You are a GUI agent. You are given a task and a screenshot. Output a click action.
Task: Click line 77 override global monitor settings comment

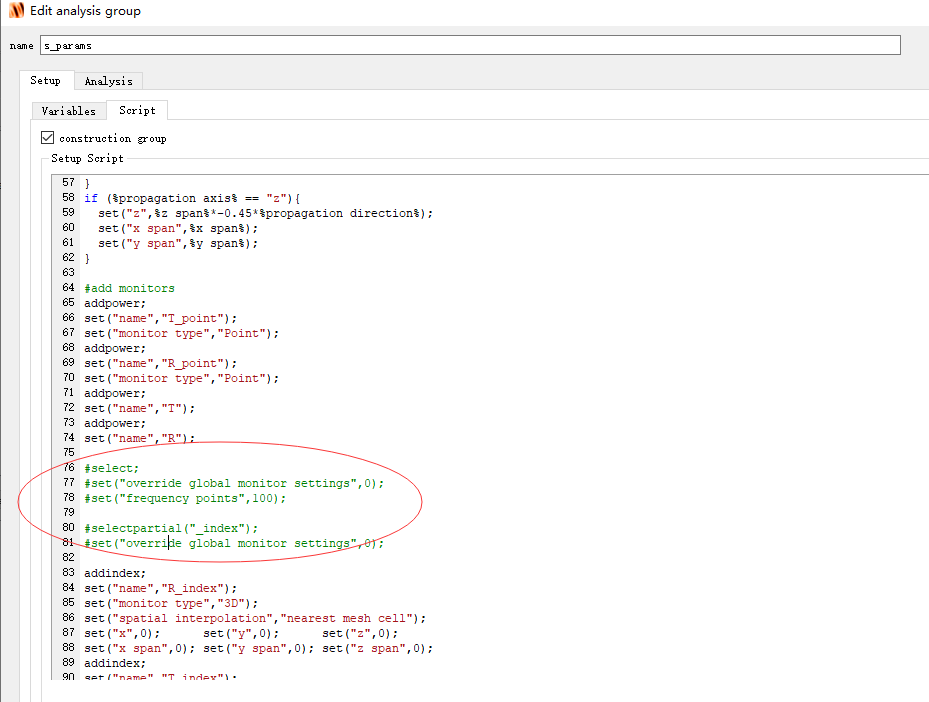click(x=234, y=483)
